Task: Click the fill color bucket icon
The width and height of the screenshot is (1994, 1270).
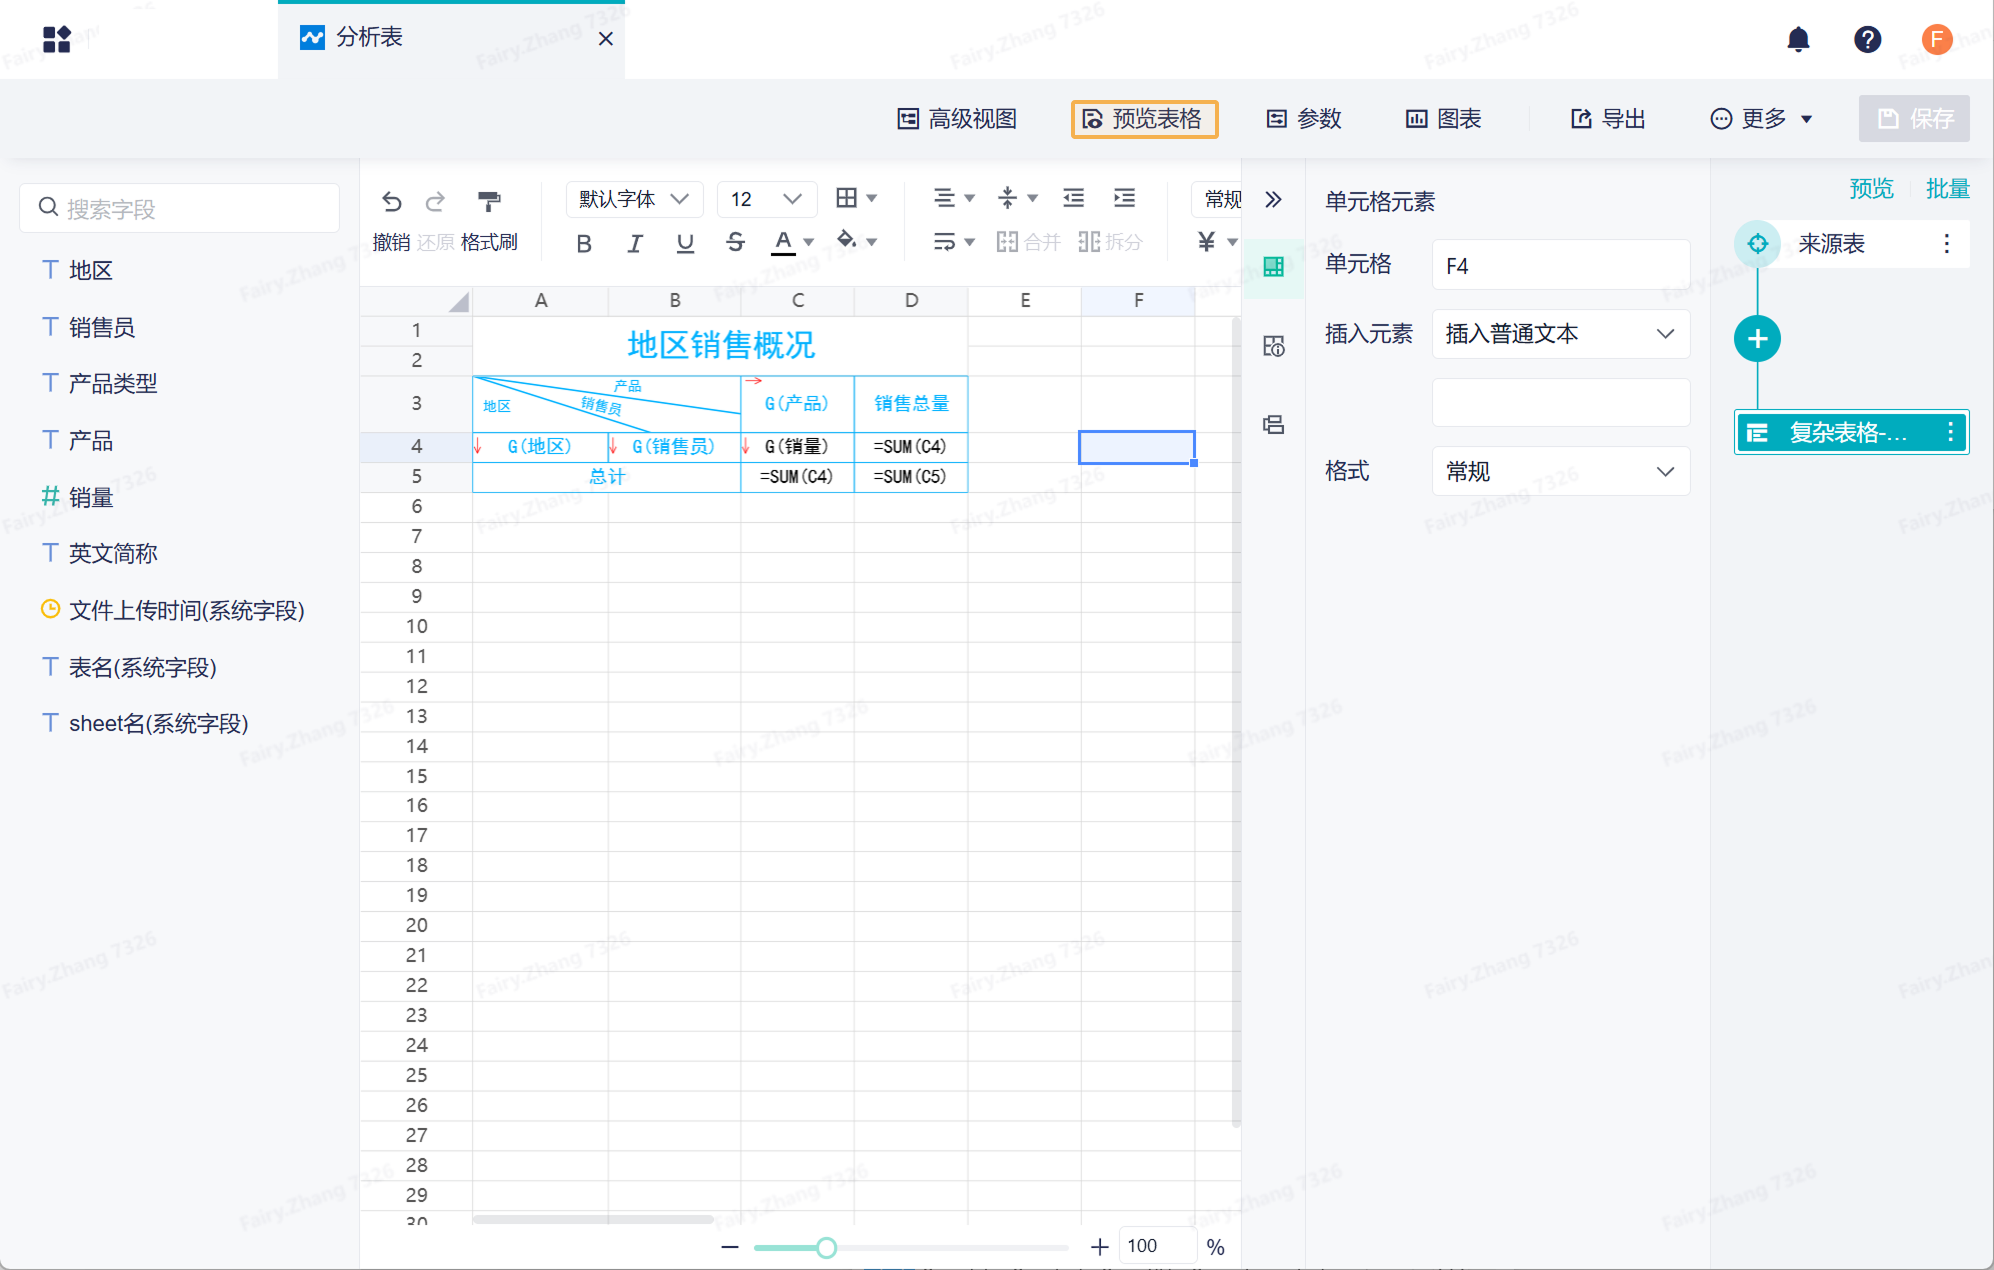Action: pyautogui.click(x=847, y=240)
